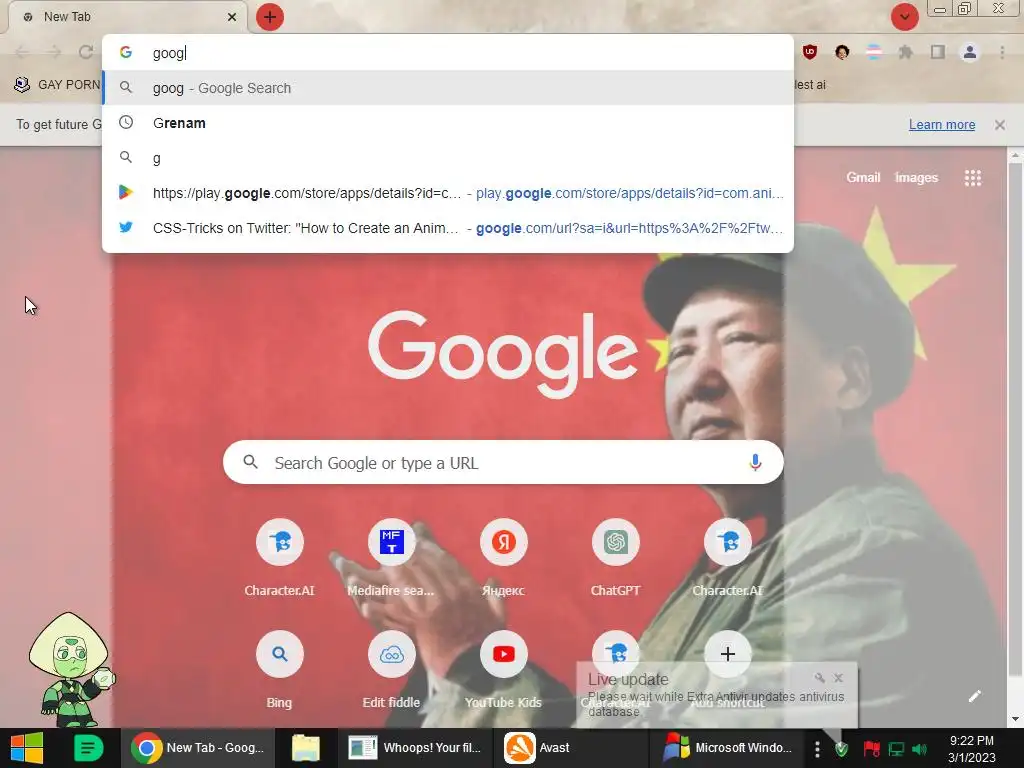The height and width of the screenshot is (768, 1024).
Task: Open the Chrome profile icon
Action: [970, 52]
